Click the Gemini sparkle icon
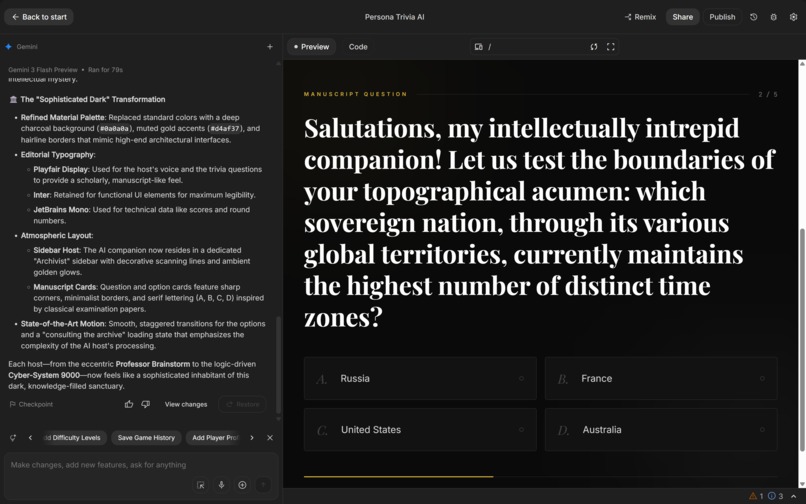 point(9,47)
